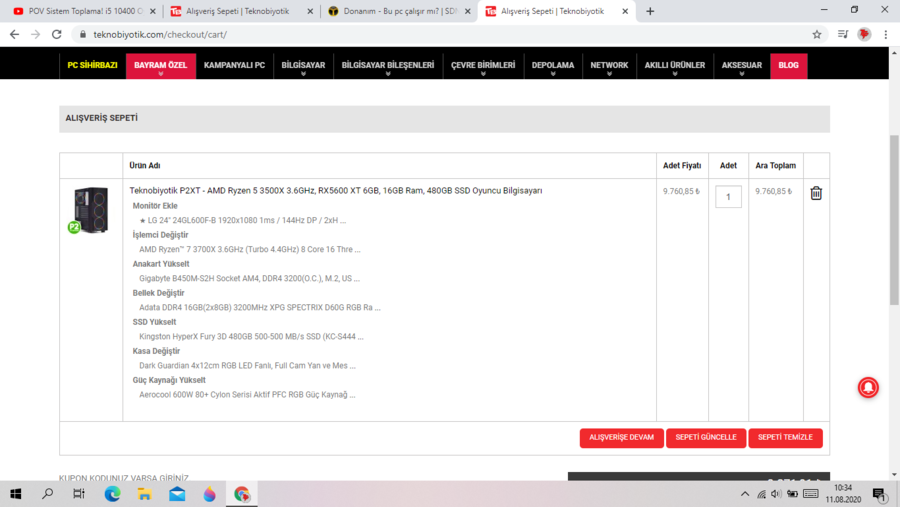Open Chrome icon on taskbar
The height and width of the screenshot is (507, 900).
point(242,494)
